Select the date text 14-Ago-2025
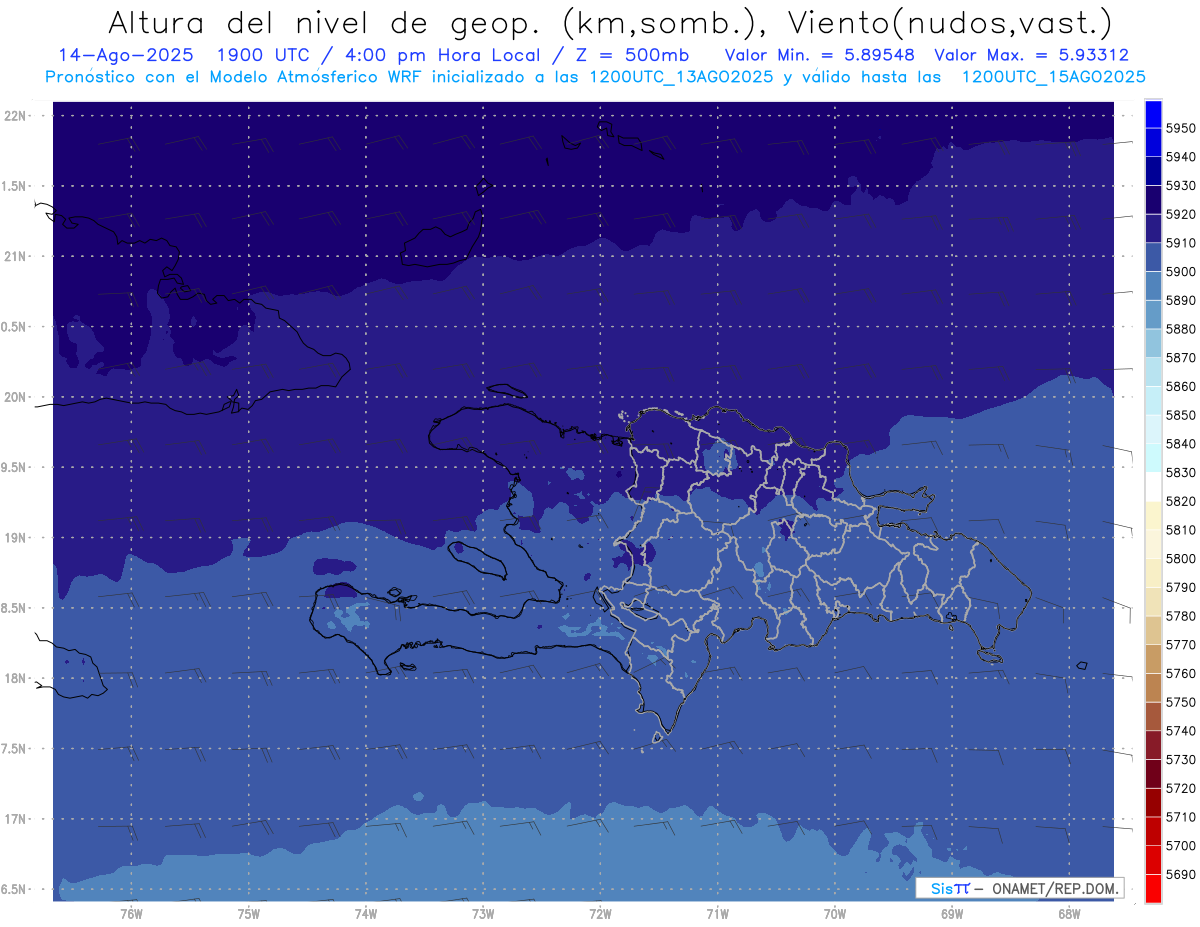This screenshot has width=1200, height=927. coord(127,55)
